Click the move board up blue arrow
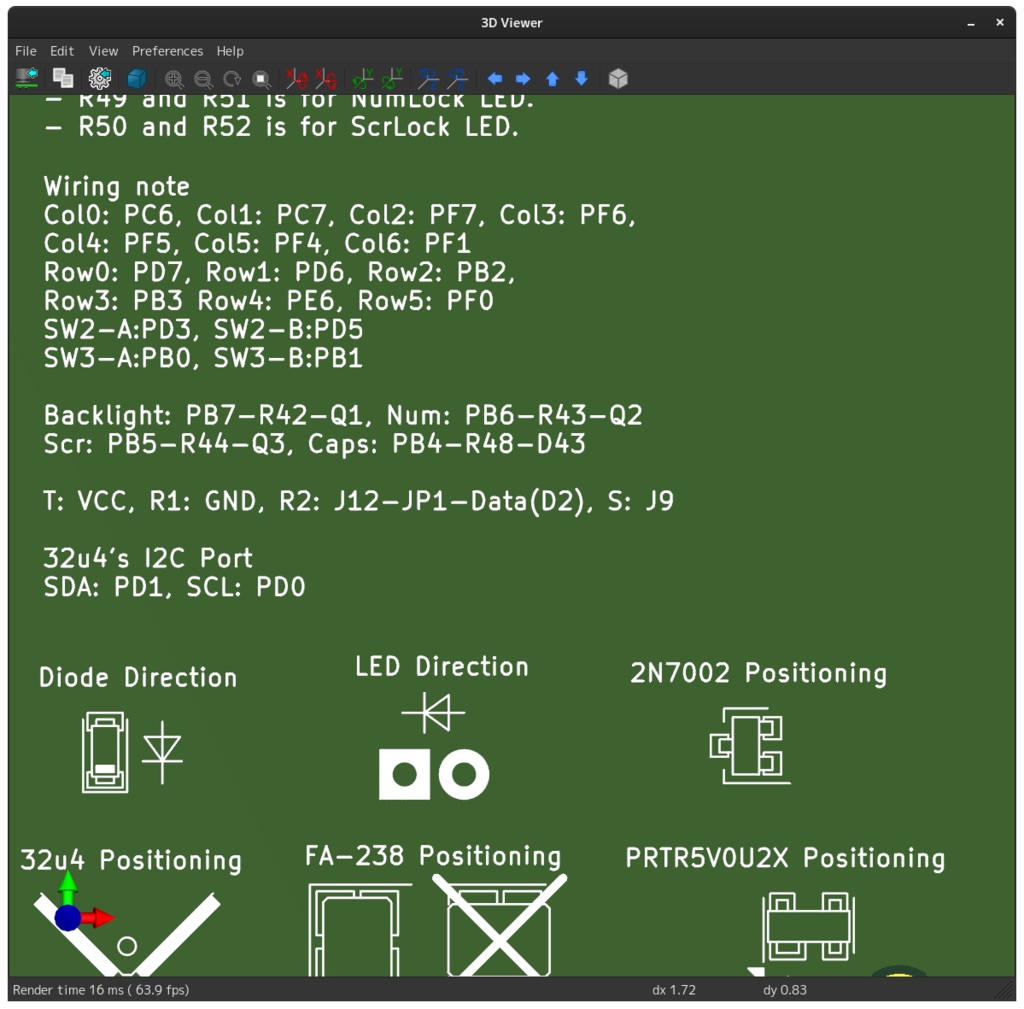 pyautogui.click(x=551, y=78)
